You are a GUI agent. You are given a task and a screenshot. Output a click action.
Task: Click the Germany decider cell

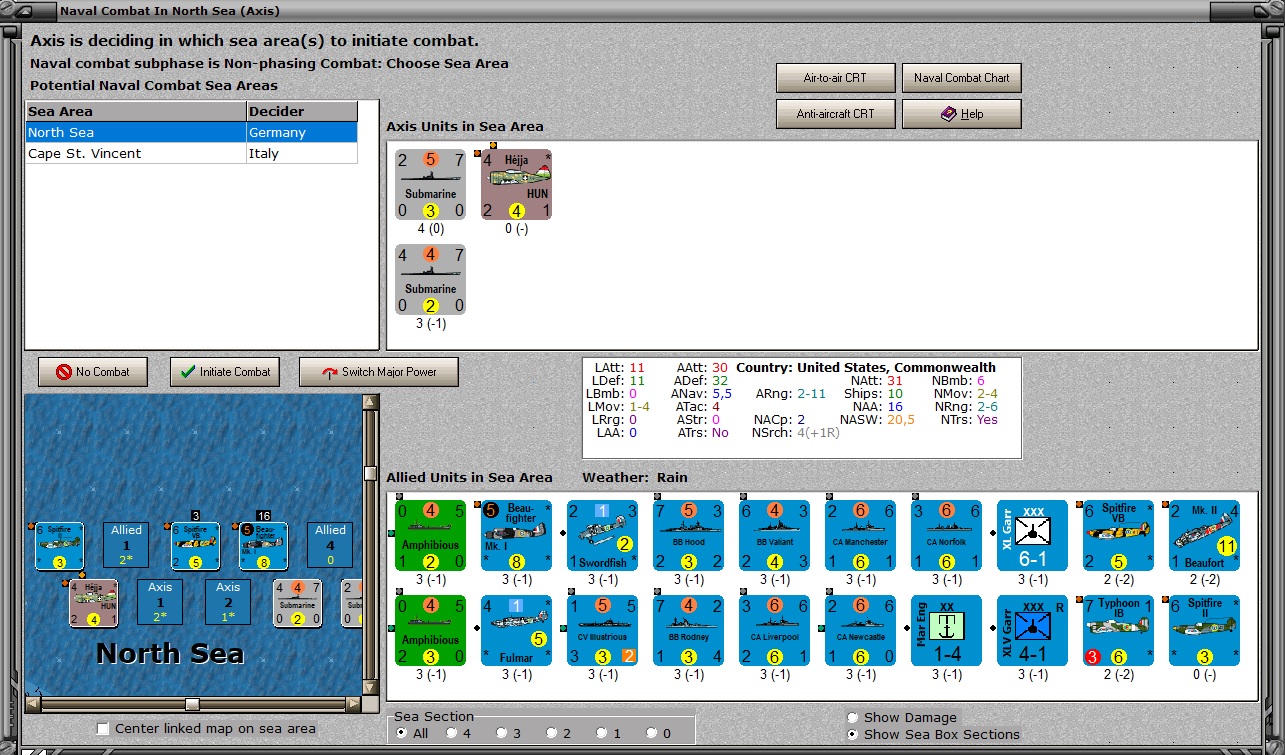pos(302,133)
